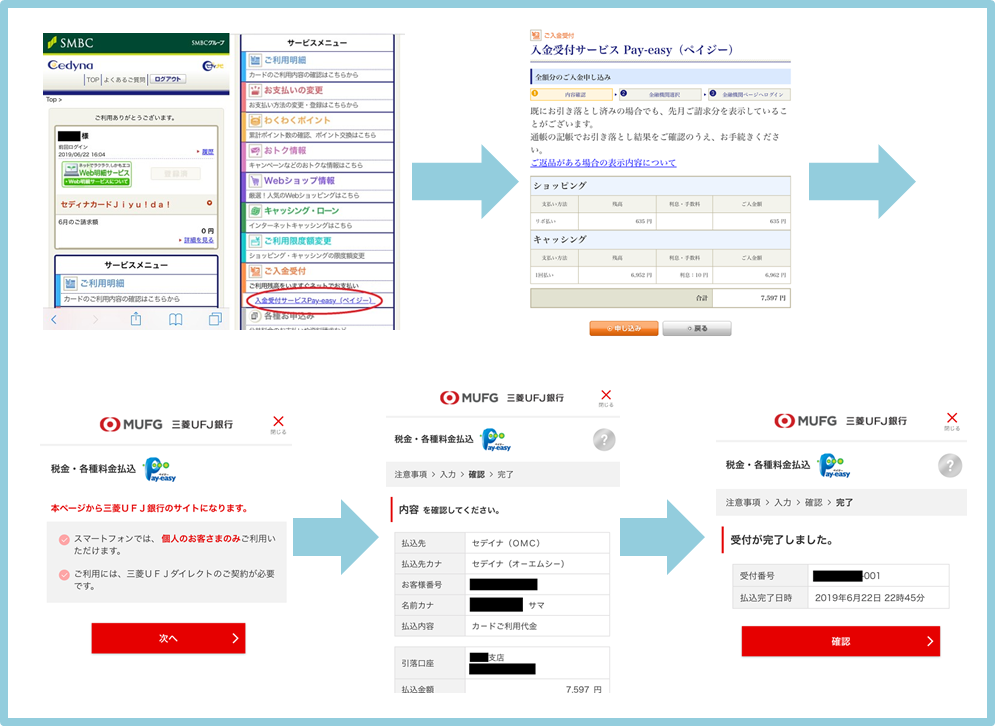Click the orange 申し込み button
This screenshot has width=995, height=726.
point(624,328)
